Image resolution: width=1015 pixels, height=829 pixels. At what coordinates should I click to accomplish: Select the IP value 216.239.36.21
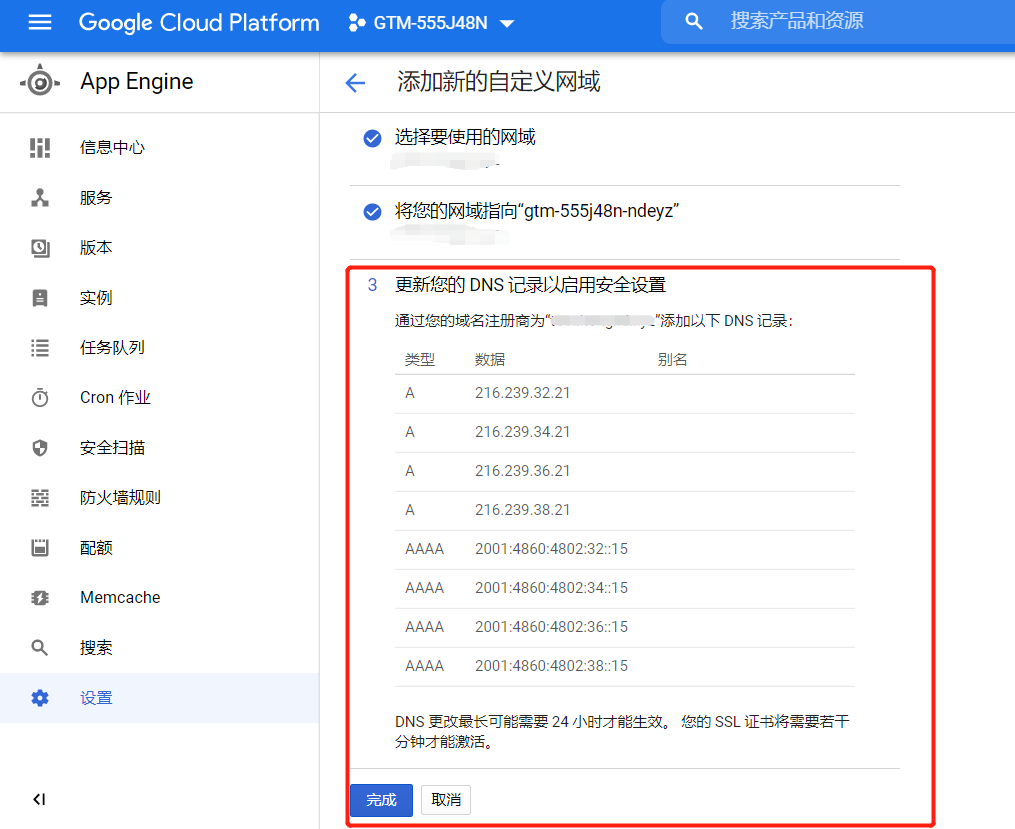(x=522, y=470)
